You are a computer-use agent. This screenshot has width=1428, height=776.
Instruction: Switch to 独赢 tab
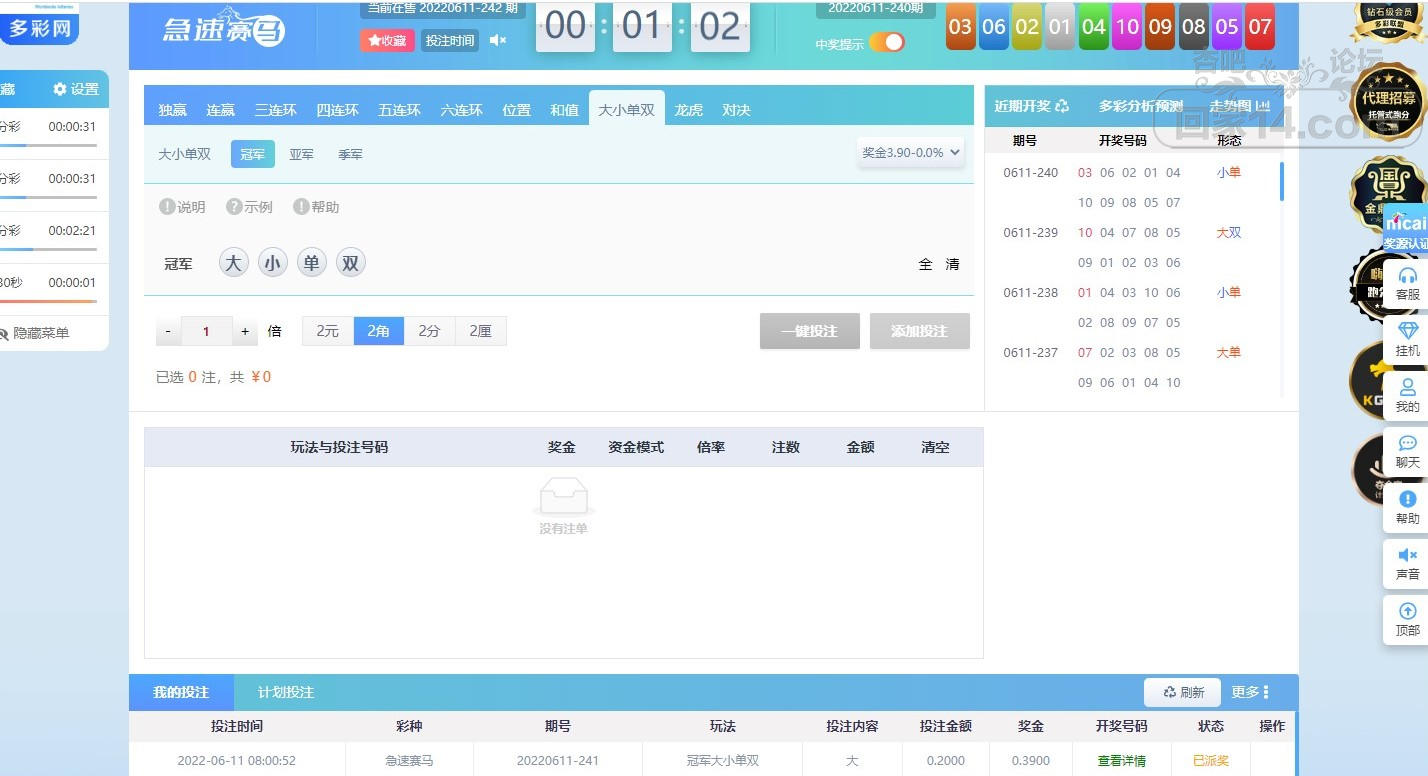pyautogui.click(x=172, y=110)
